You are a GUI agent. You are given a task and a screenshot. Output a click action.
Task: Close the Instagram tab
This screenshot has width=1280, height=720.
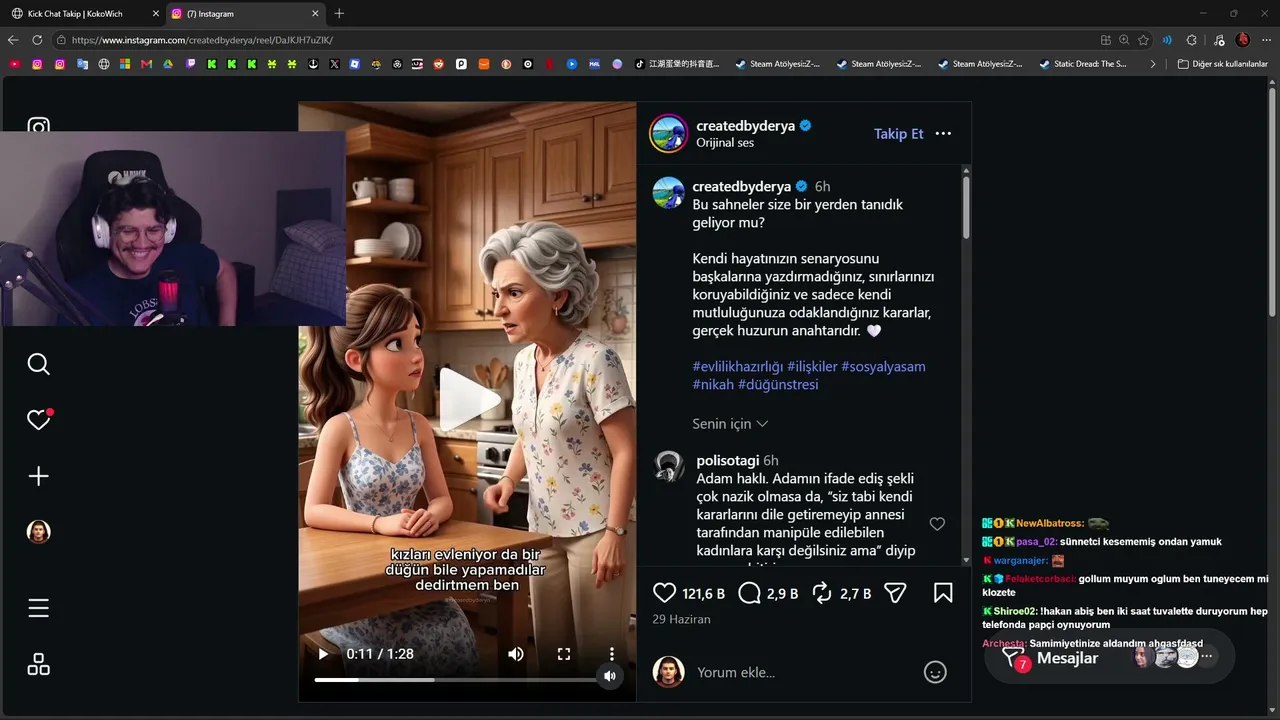coord(316,14)
